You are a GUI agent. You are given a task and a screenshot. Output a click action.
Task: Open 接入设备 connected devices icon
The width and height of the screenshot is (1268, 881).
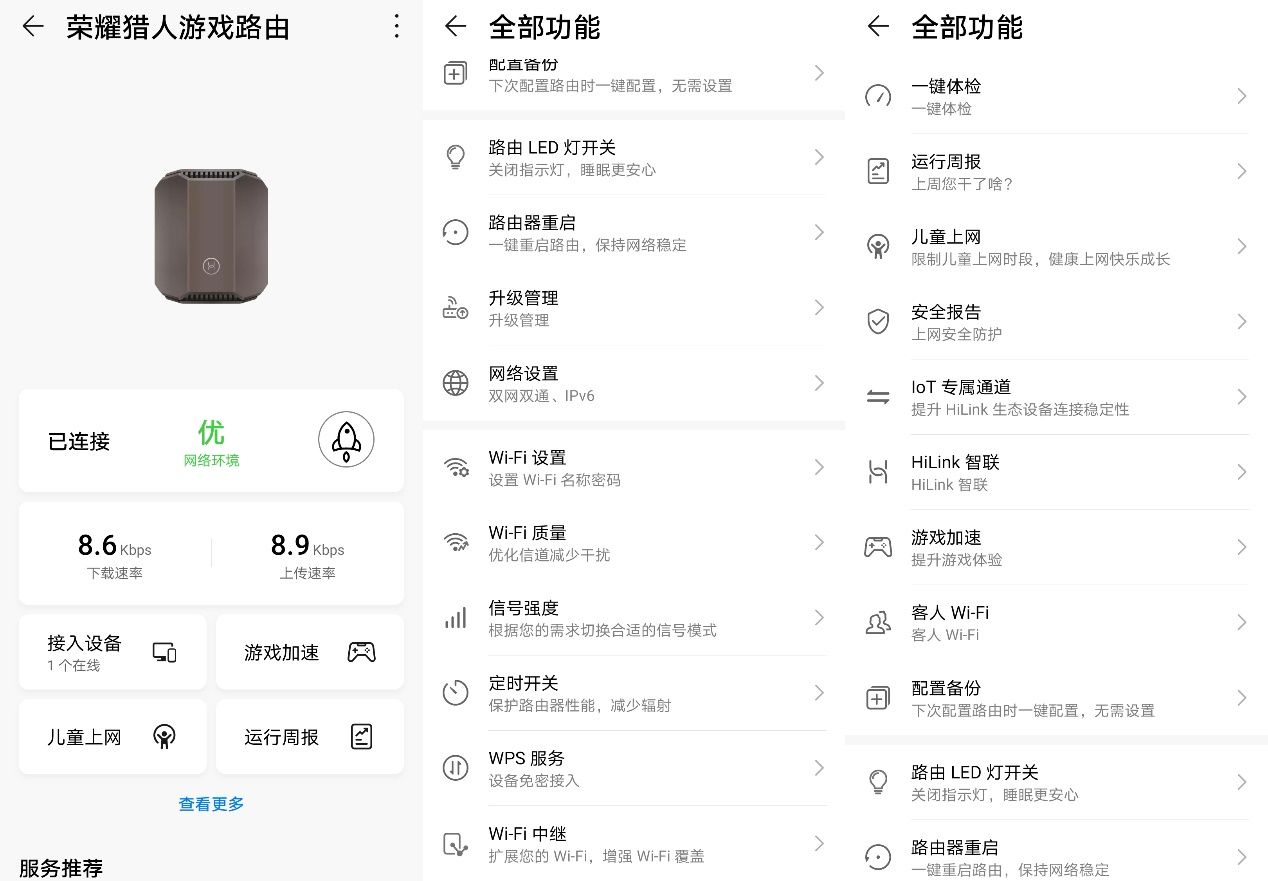[x=165, y=652]
